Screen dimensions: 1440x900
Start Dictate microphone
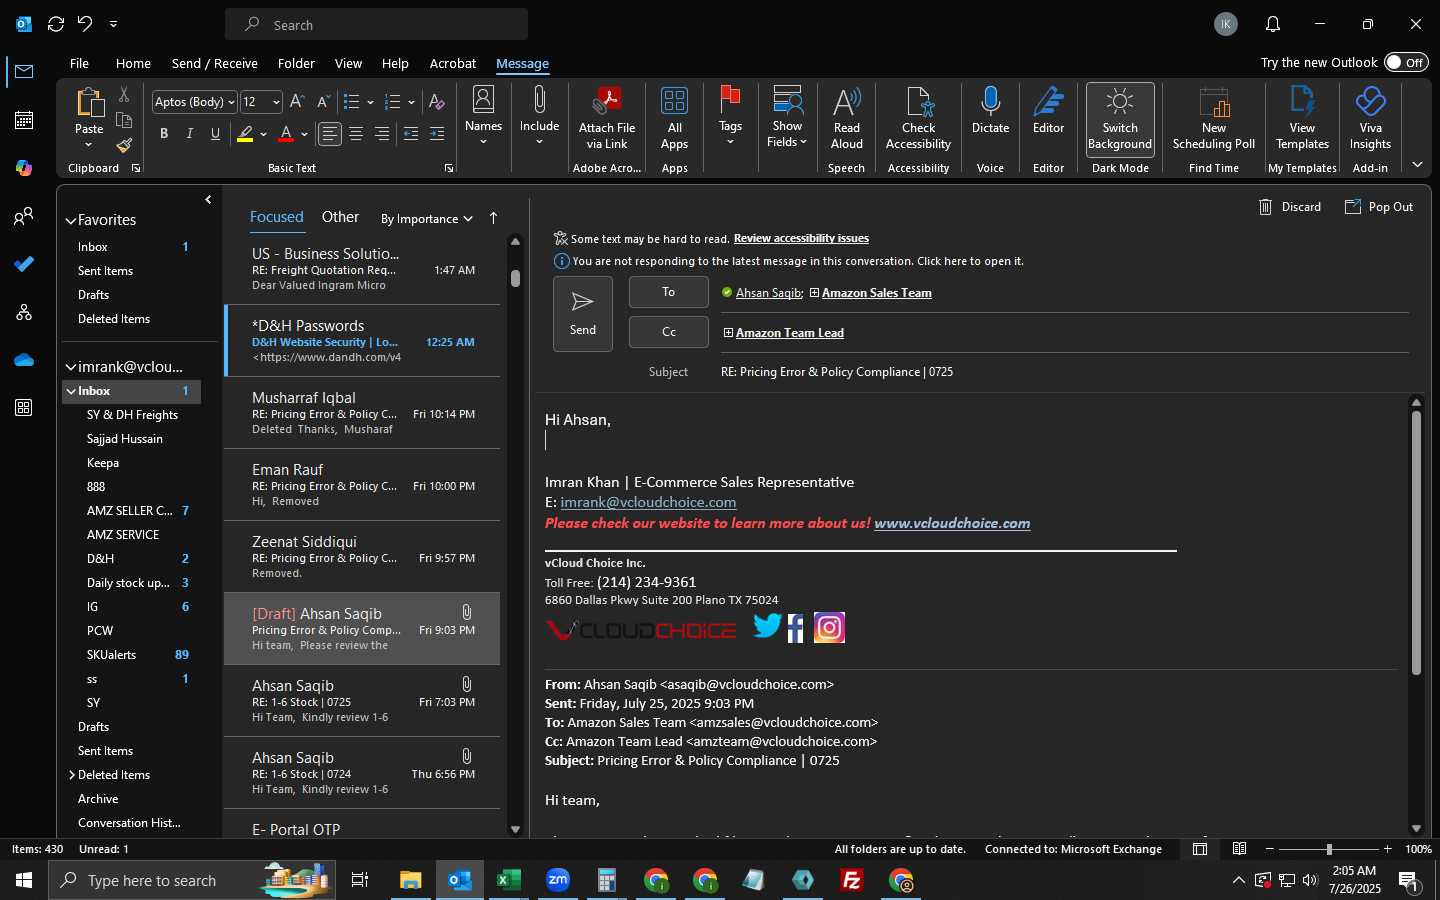[x=990, y=110]
